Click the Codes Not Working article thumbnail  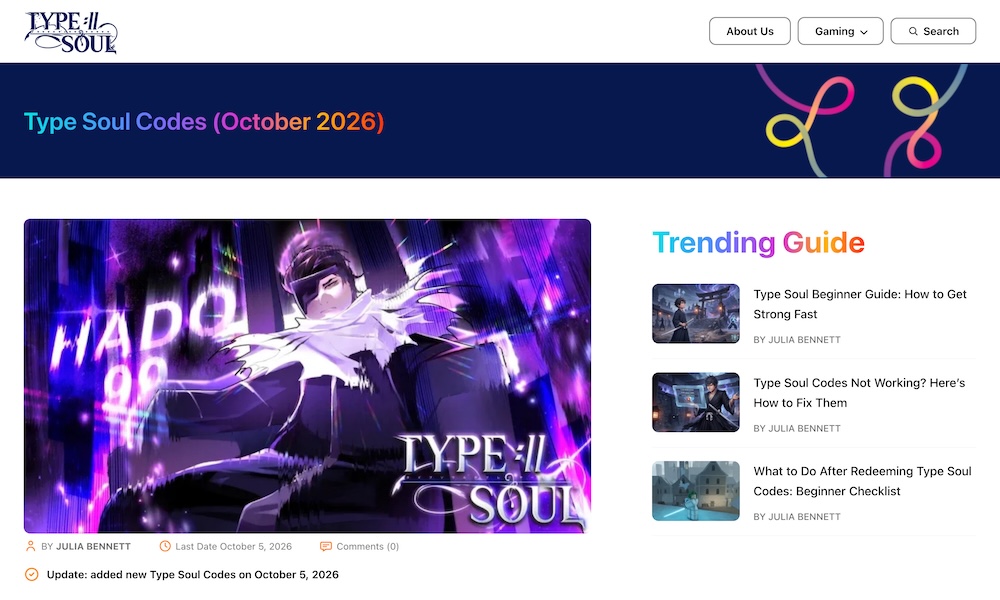click(x=696, y=402)
